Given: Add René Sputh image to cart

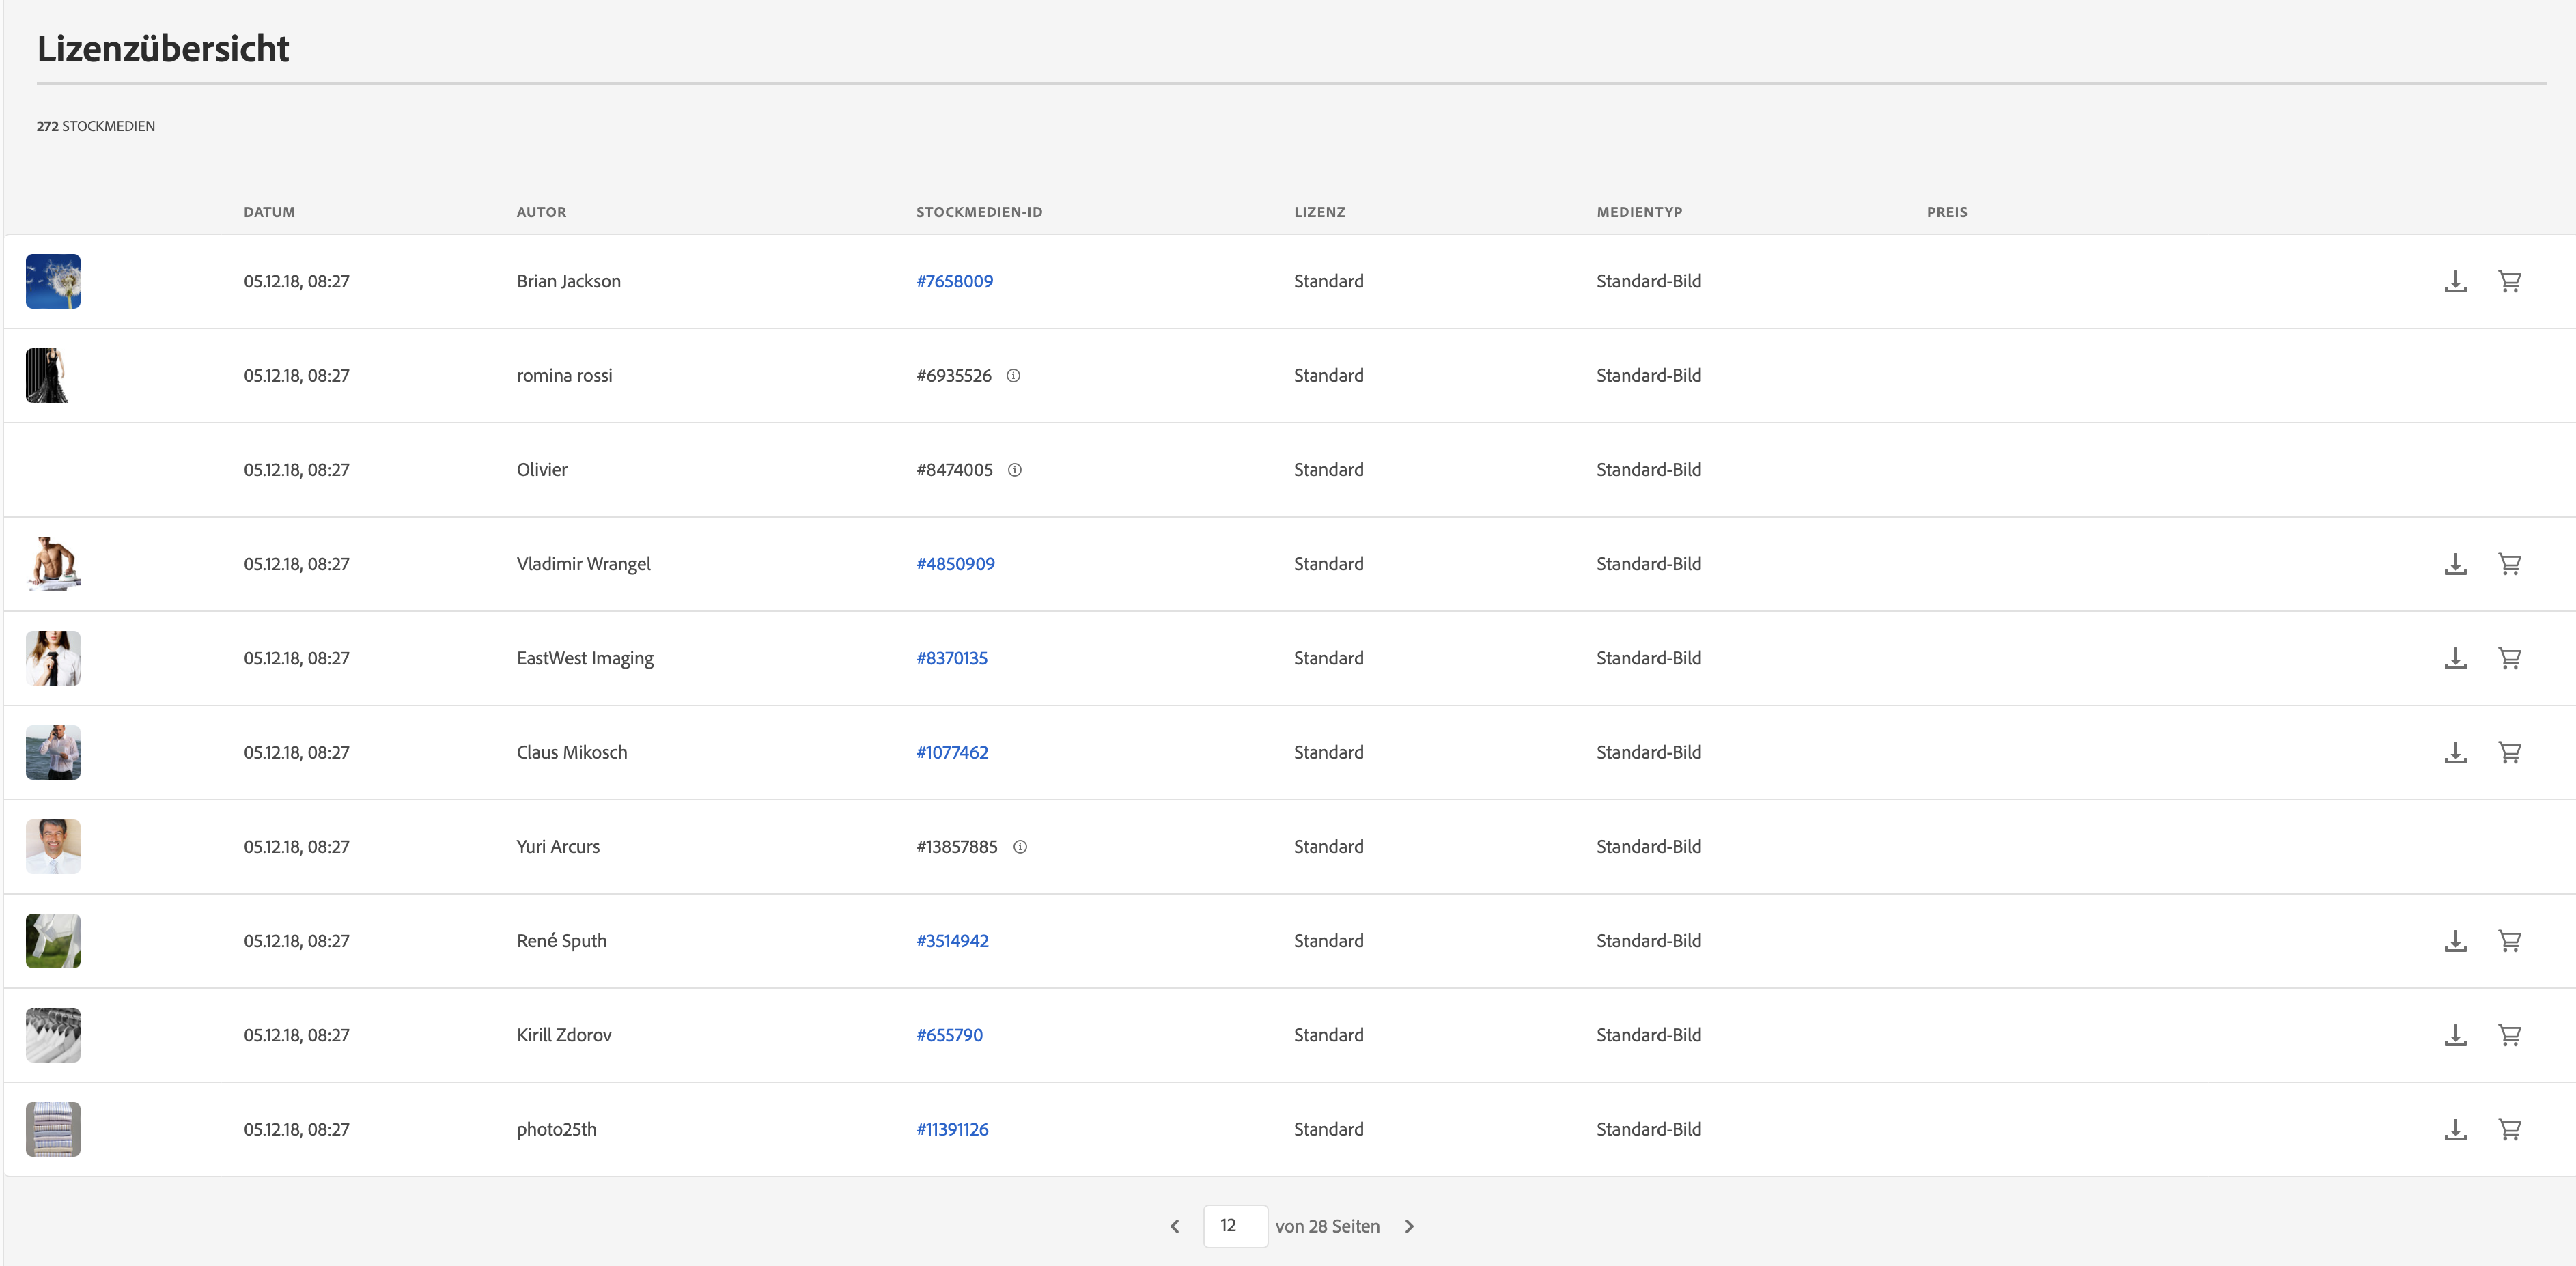Looking at the screenshot, I should 2509,941.
